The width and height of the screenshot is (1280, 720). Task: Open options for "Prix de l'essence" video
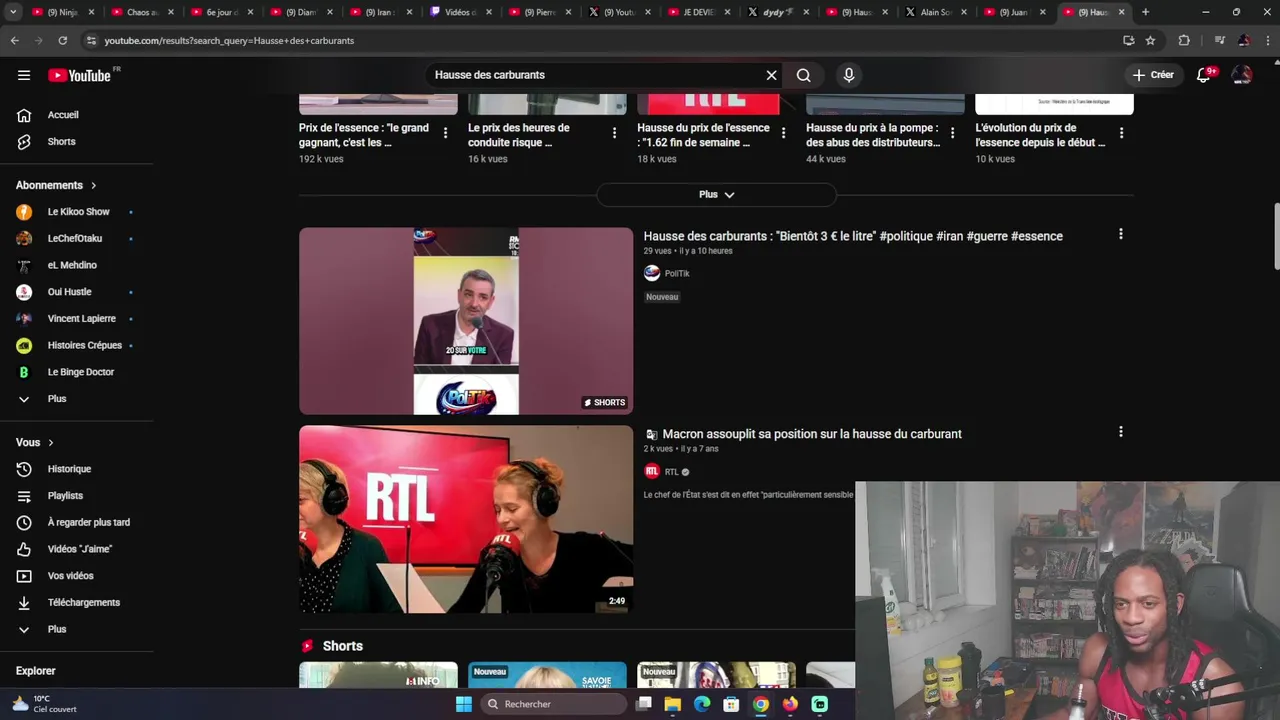[x=445, y=133]
